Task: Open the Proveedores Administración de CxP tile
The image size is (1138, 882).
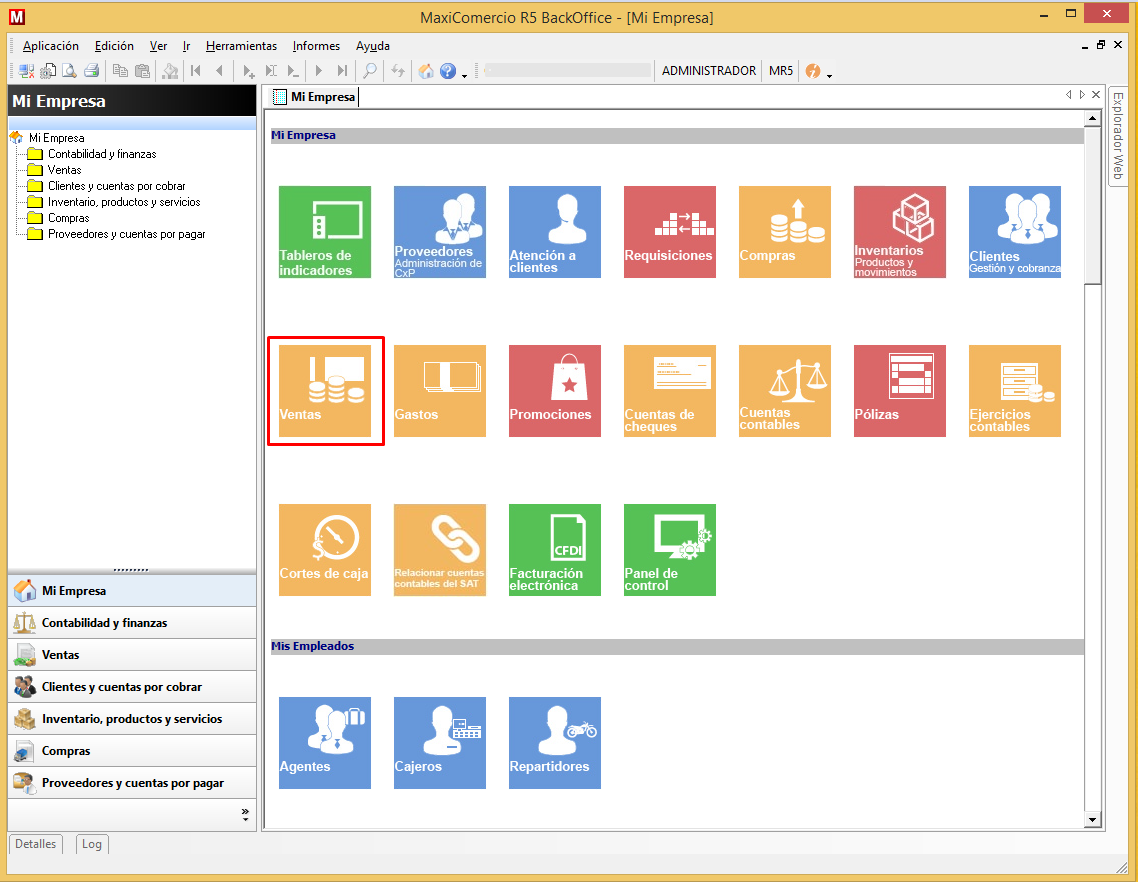Action: (440, 232)
